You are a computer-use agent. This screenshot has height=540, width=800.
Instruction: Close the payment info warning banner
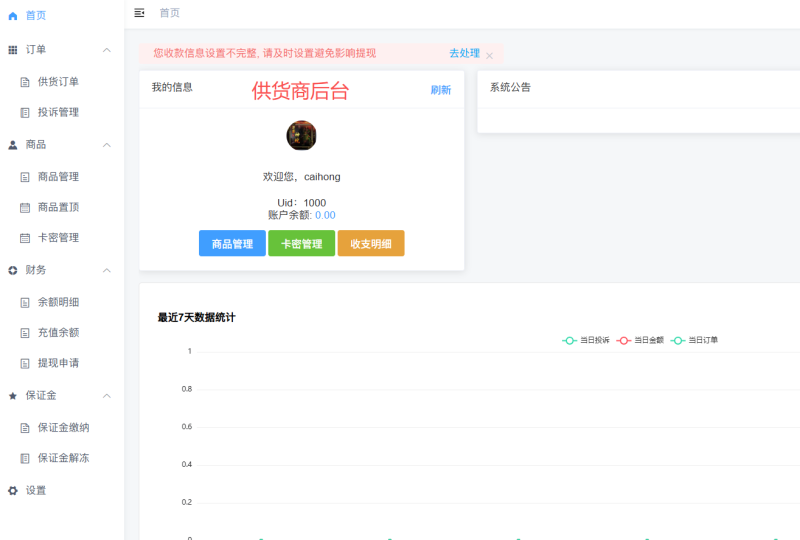click(x=489, y=56)
